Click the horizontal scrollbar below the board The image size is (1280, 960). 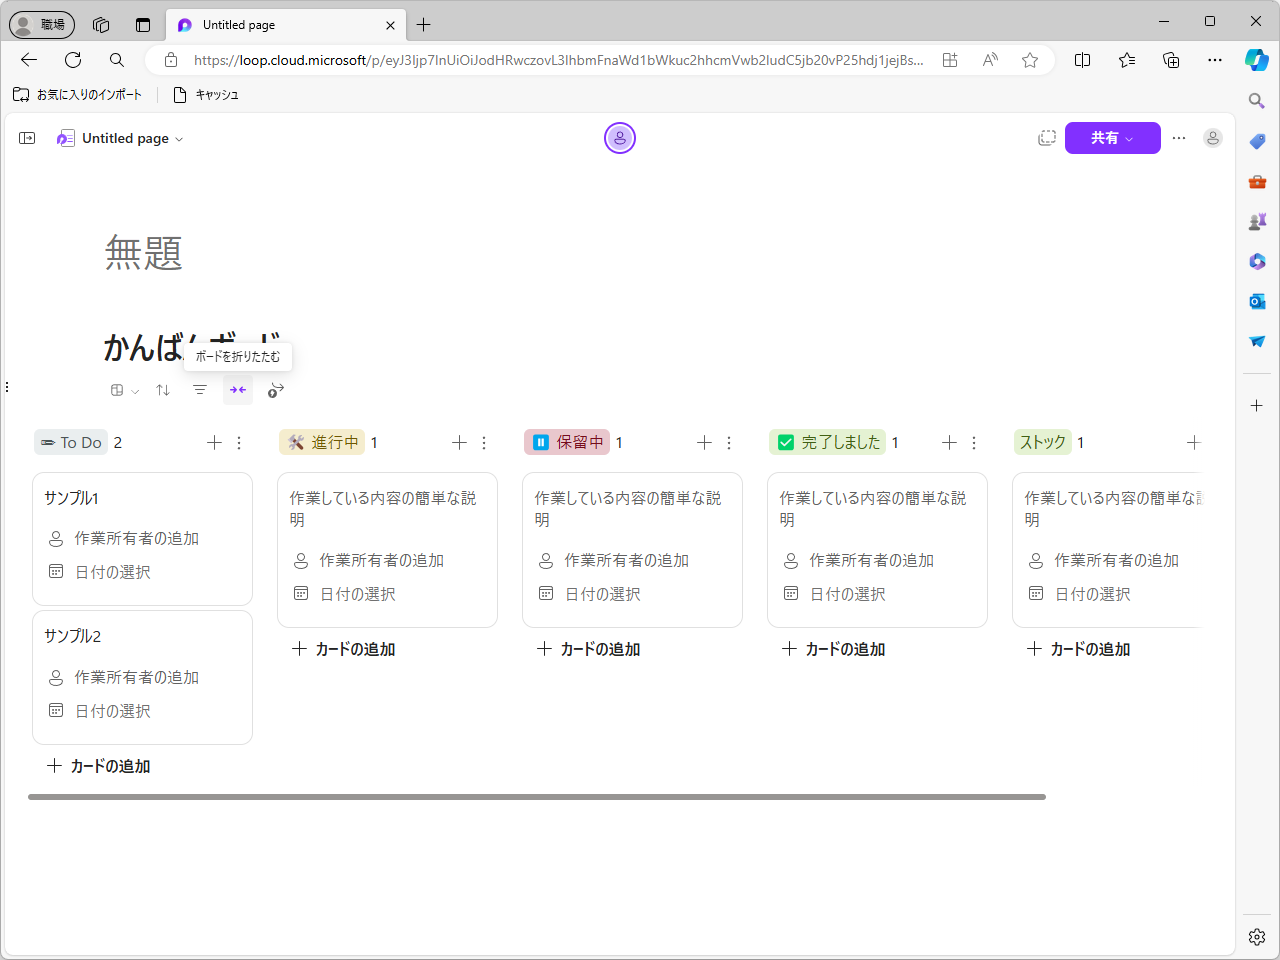(537, 796)
